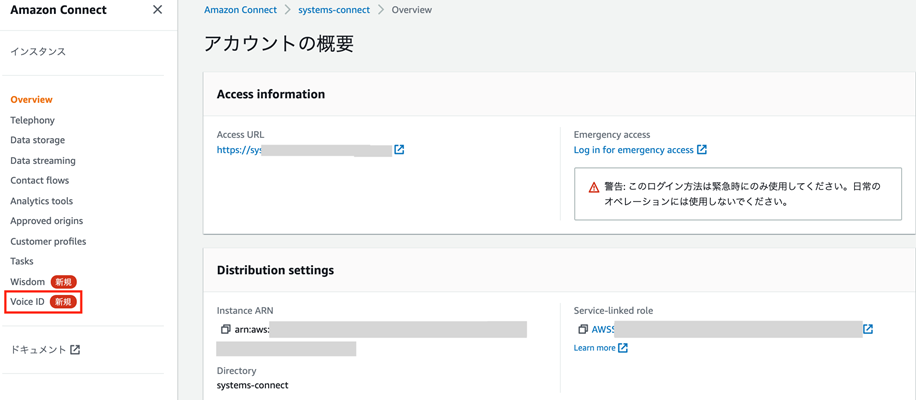Click the アカウントの概要 page title
Image resolution: width=916 pixels, height=400 pixels.
279,44
